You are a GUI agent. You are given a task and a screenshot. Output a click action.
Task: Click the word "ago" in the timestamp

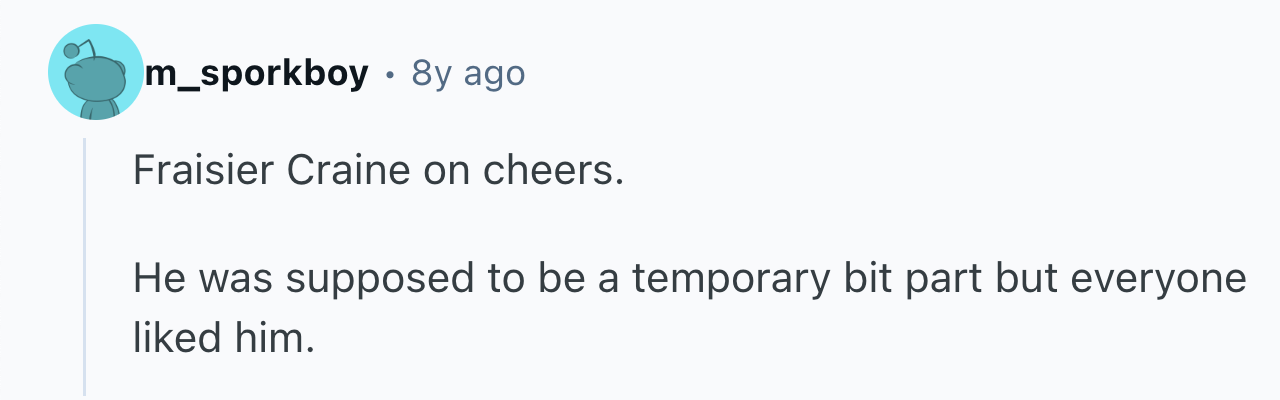[x=489, y=73]
